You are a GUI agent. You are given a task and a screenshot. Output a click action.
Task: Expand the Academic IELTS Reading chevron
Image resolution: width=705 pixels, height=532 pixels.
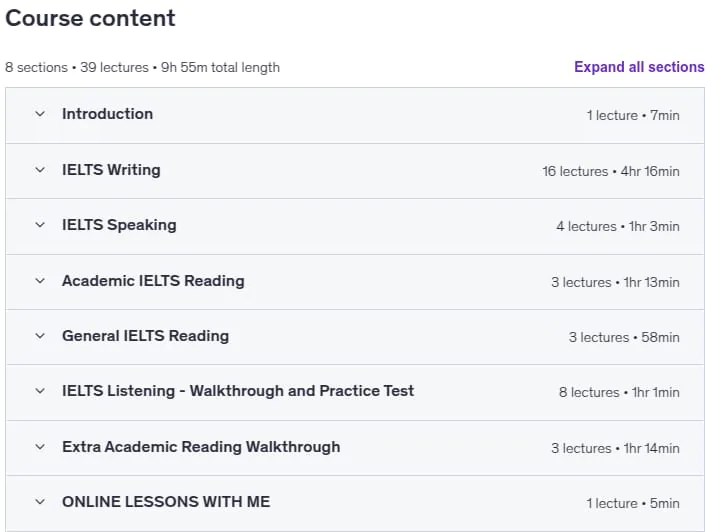pyautogui.click(x=40, y=281)
